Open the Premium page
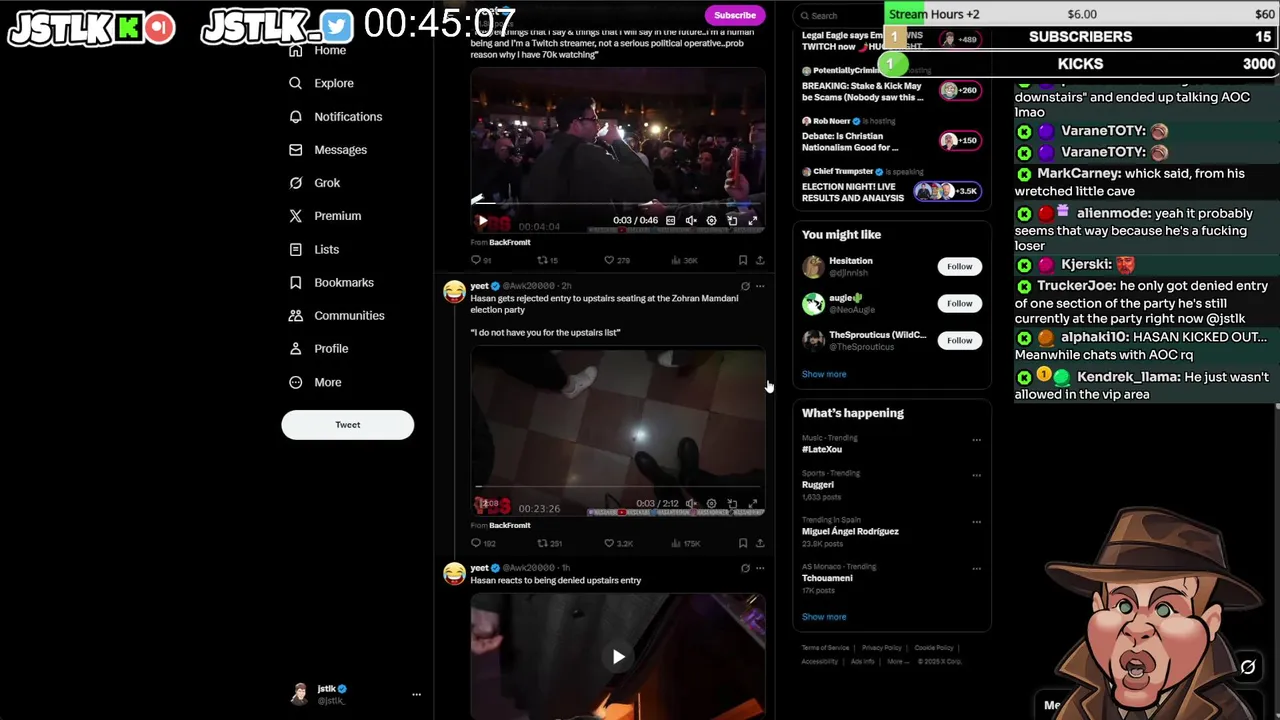 pyautogui.click(x=324, y=216)
